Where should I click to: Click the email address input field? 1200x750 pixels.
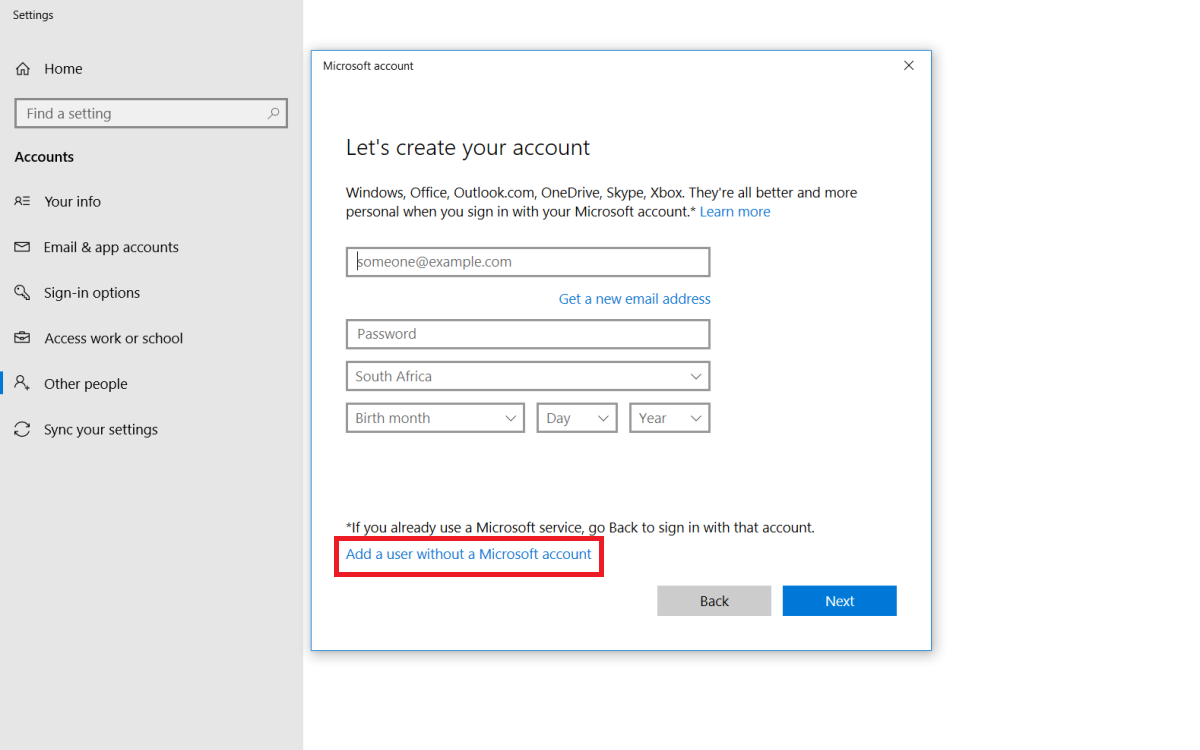[528, 262]
